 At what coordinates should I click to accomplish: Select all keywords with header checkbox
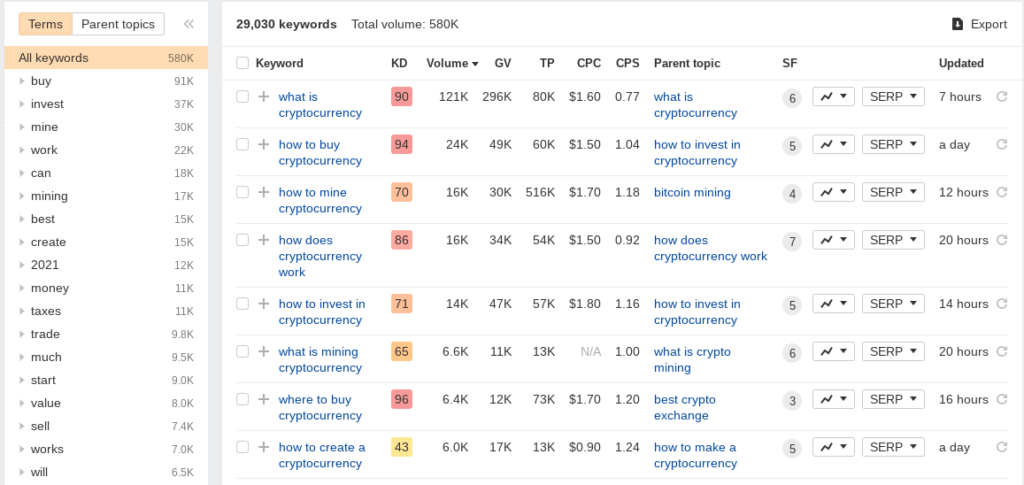point(242,63)
